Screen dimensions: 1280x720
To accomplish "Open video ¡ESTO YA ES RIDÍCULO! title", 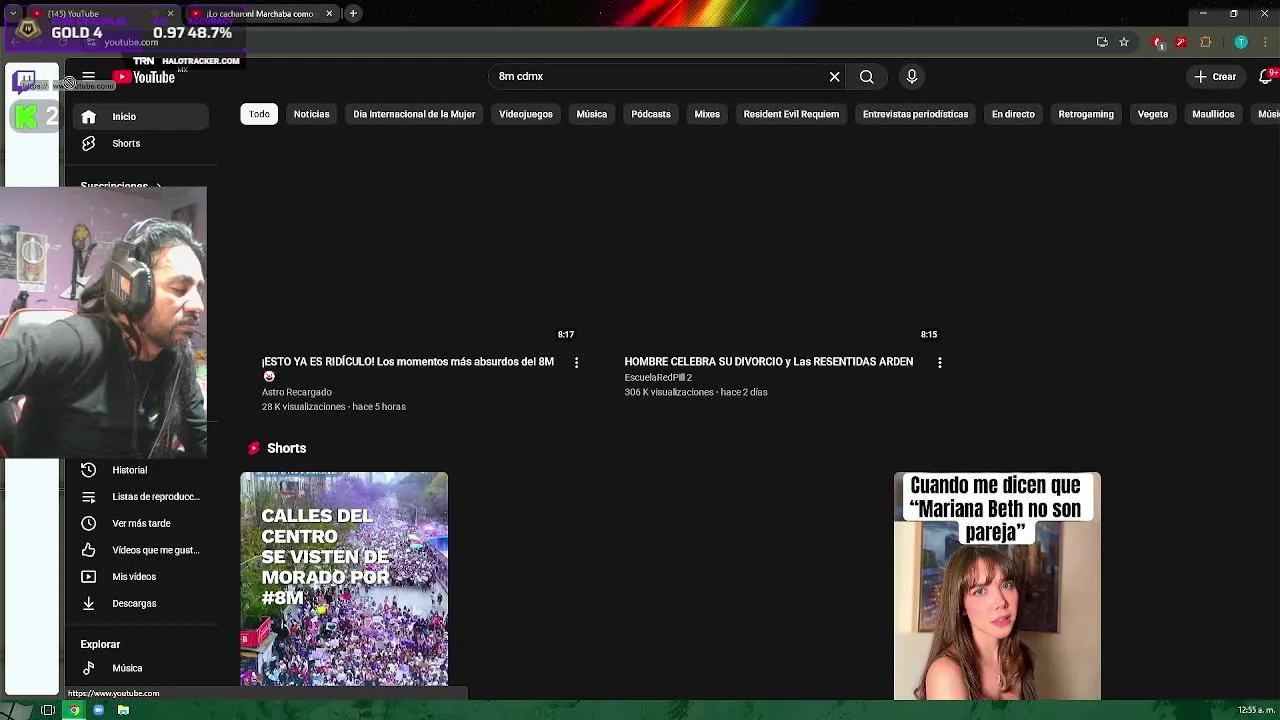I will 407,369.
